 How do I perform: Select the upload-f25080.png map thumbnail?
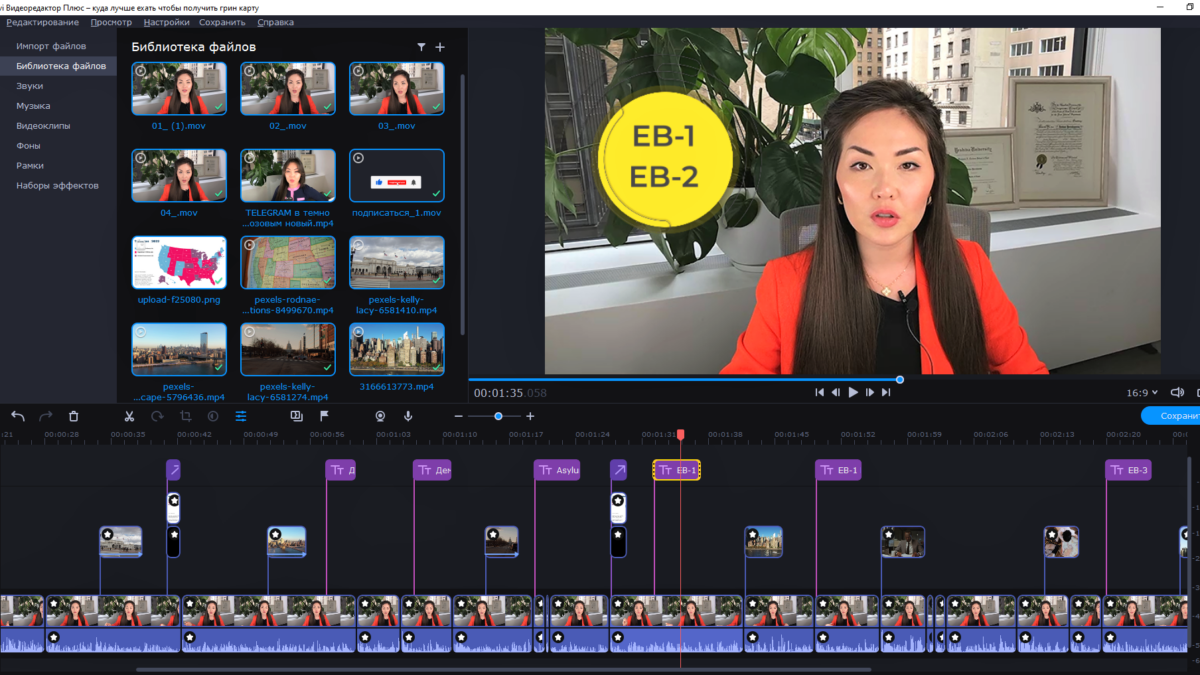[x=179, y=263]
